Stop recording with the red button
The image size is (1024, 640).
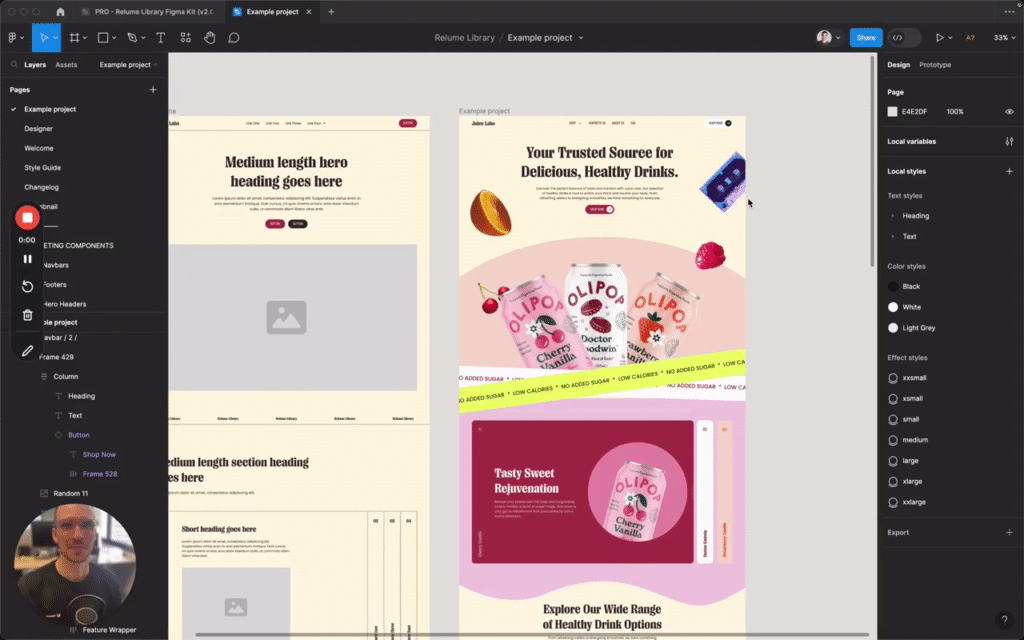click(28, 217)
